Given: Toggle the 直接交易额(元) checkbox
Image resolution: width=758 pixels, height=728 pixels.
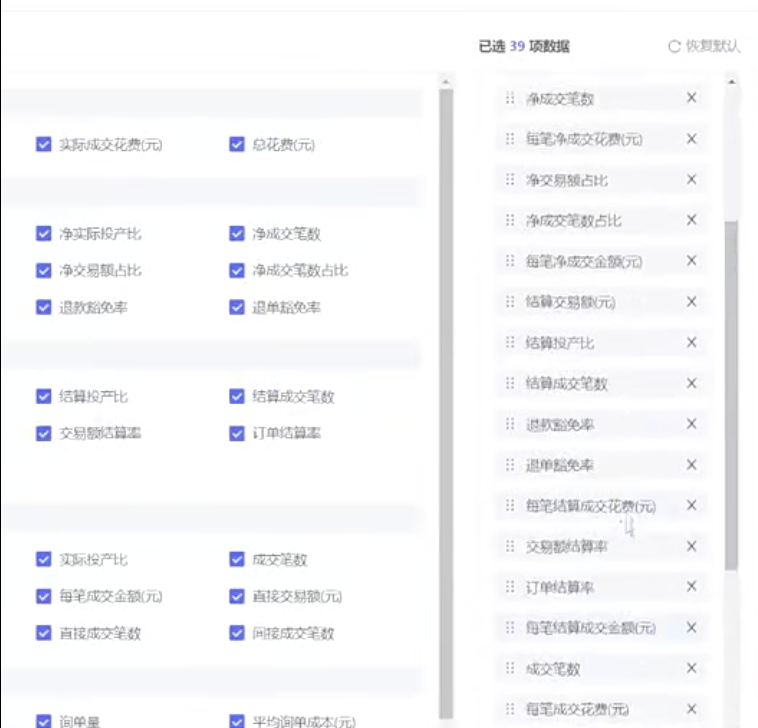Looking at the screenshot, I should tap(237, 596).
